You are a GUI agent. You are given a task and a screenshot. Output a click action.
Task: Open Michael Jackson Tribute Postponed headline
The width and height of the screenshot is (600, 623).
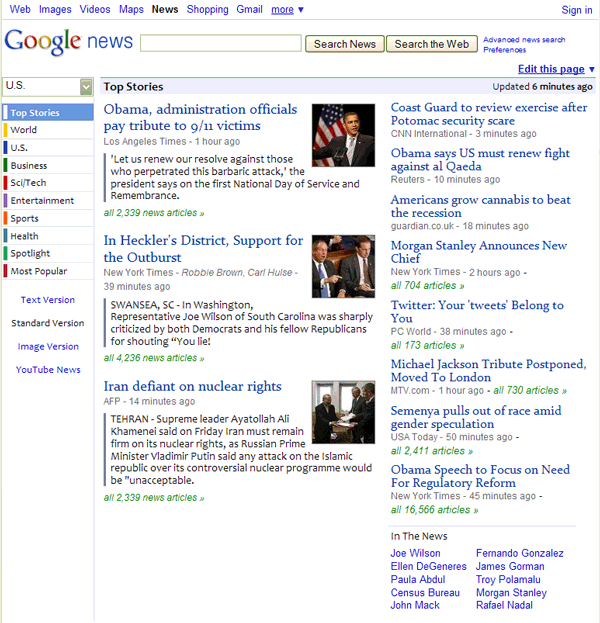[x=488, y=371]
